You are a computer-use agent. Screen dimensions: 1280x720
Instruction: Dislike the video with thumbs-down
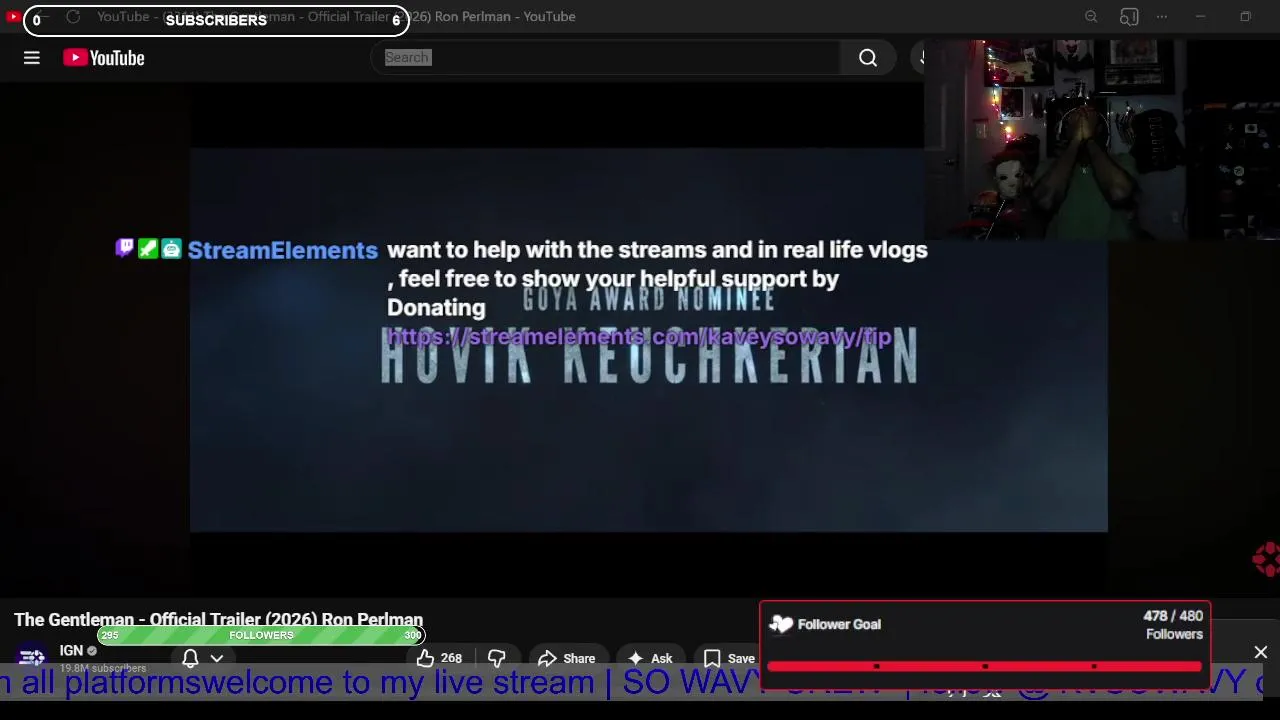tap(497, 658)
